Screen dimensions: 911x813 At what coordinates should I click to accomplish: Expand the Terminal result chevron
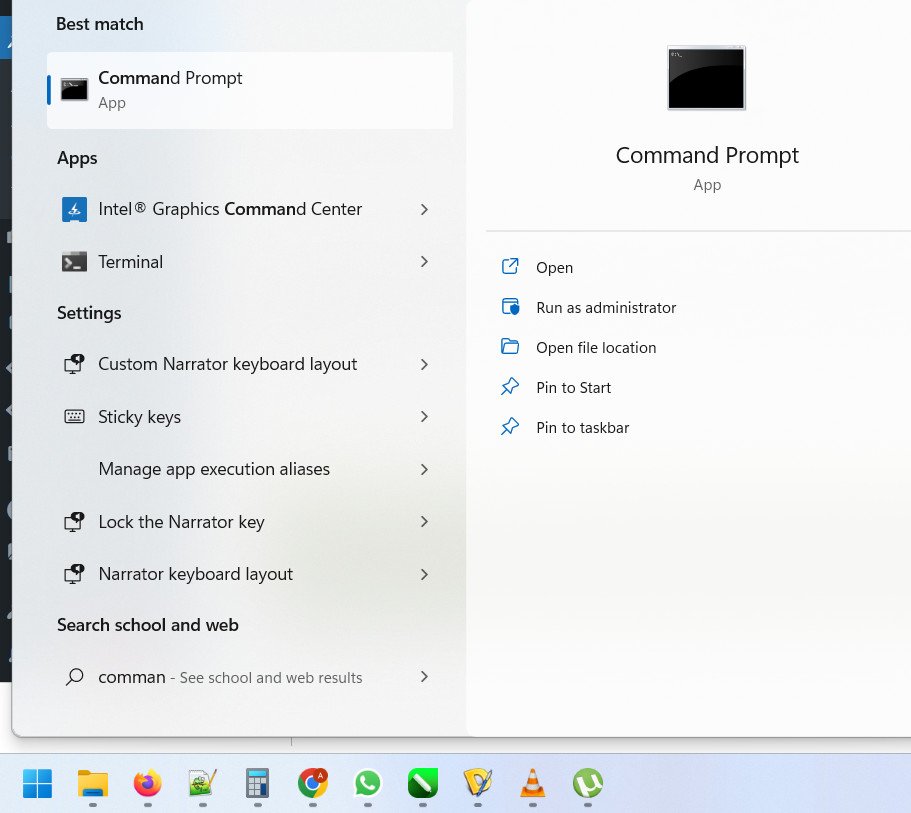(424, 262)
